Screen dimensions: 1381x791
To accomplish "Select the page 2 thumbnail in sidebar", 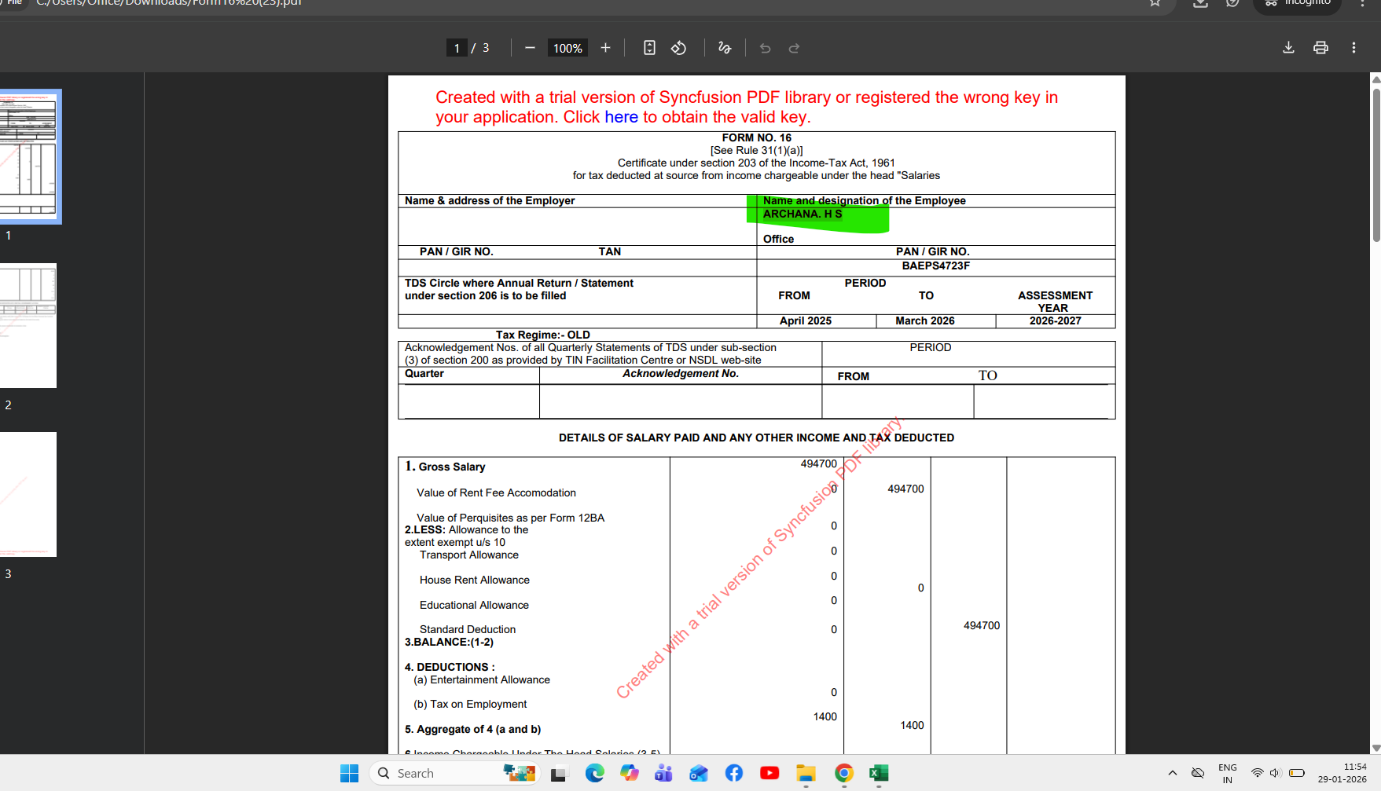I will pos(28,326).
